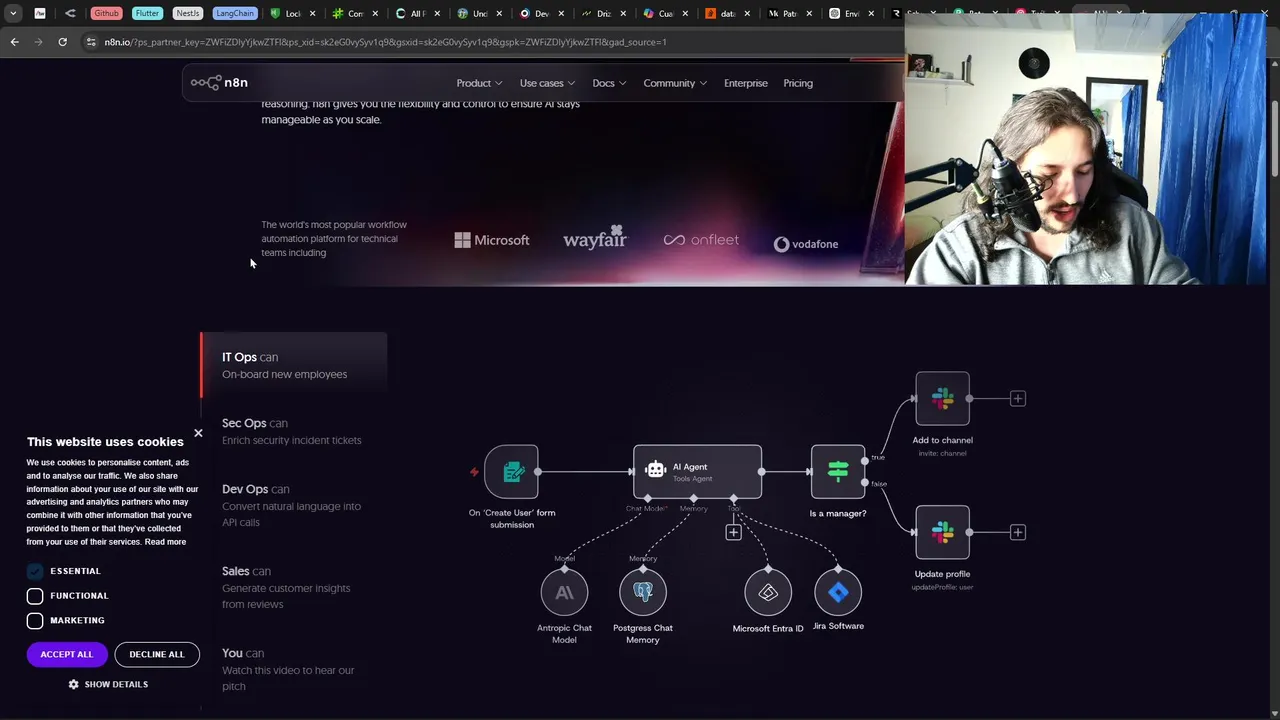The width and height of the screenshot is (1280, 720).
Task: Click the Onfleet logo
Action: 701,240
